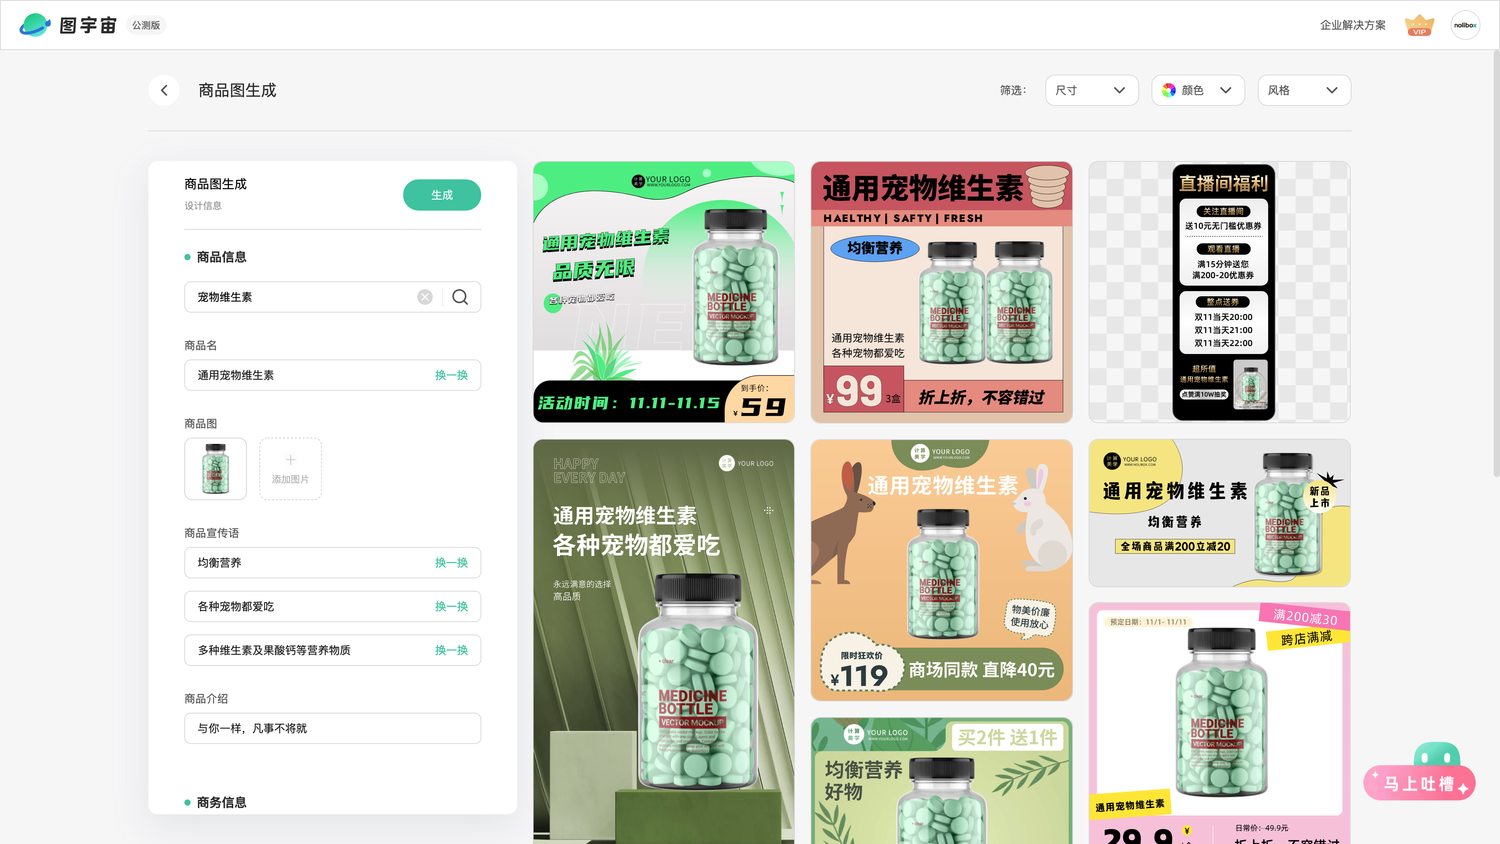This screenshot has height=844, width=1500.
Task: Click 换一换 next to 各种宠物都爱吃
Action: click(x=451, y=607)
